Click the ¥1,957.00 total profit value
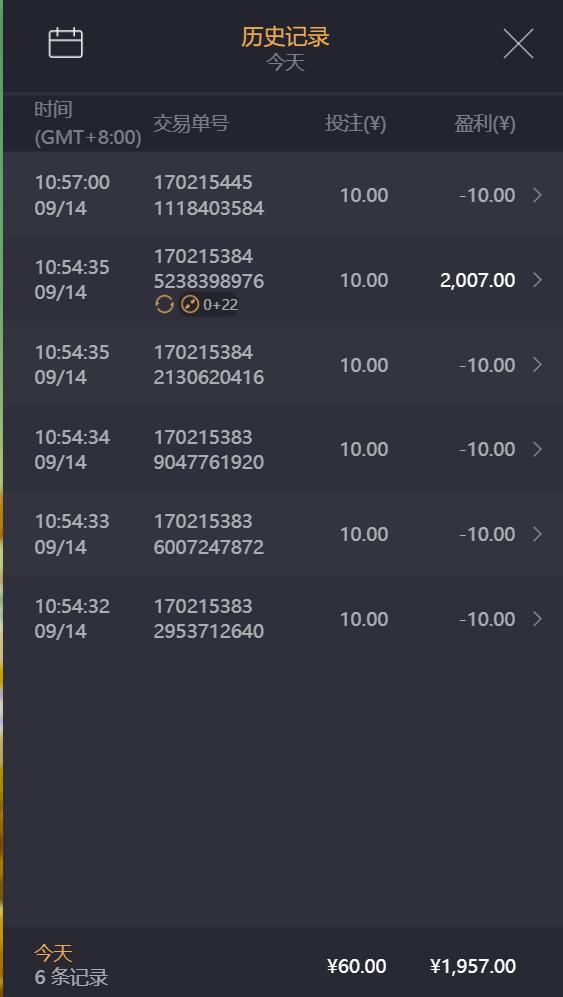 coord(473,966)
